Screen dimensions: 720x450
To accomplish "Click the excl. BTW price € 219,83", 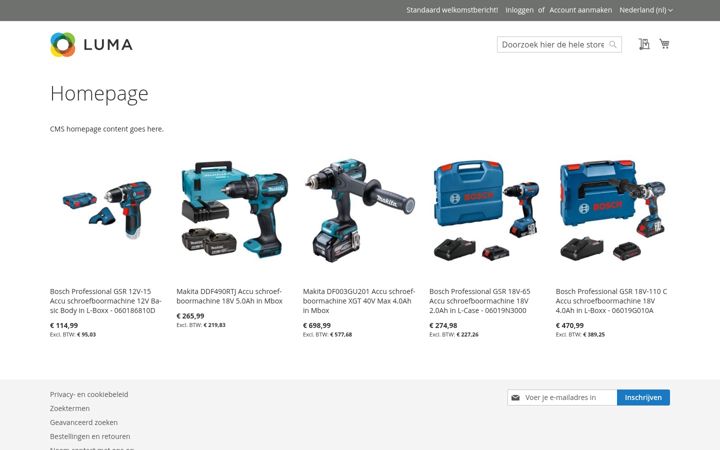I will 214,325.
